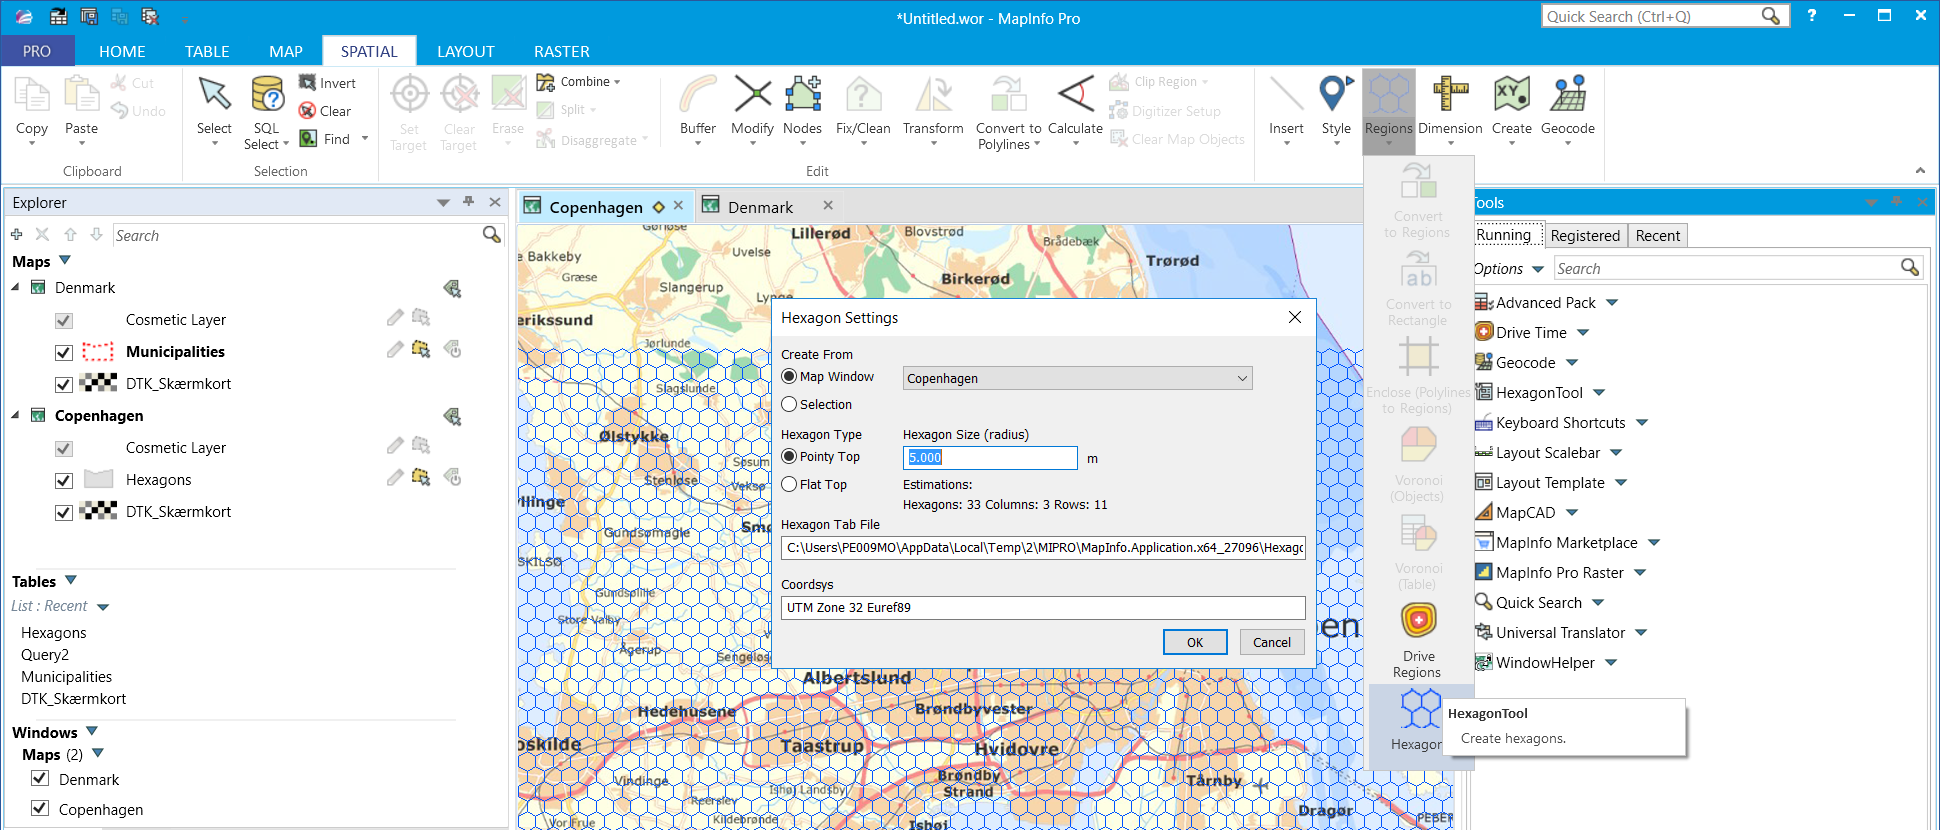Viewport: 1940px width, 830px height.
Task: Open the PRO backstage button
Action: 37,51
